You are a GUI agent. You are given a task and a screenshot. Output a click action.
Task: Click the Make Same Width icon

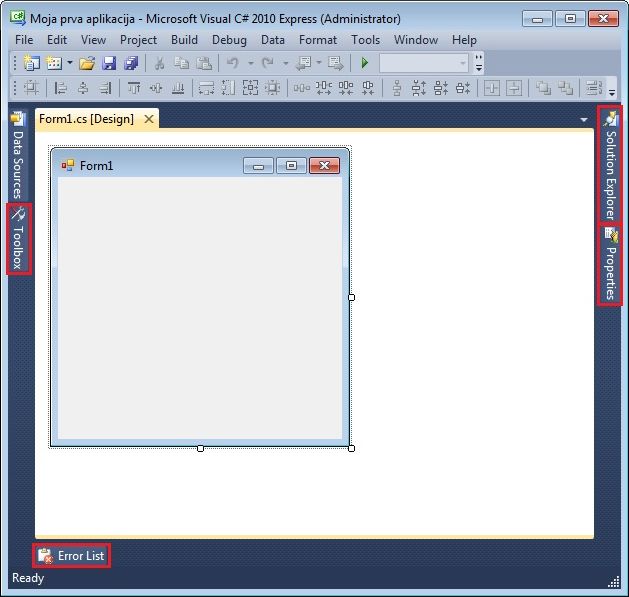tap(206, 88)
